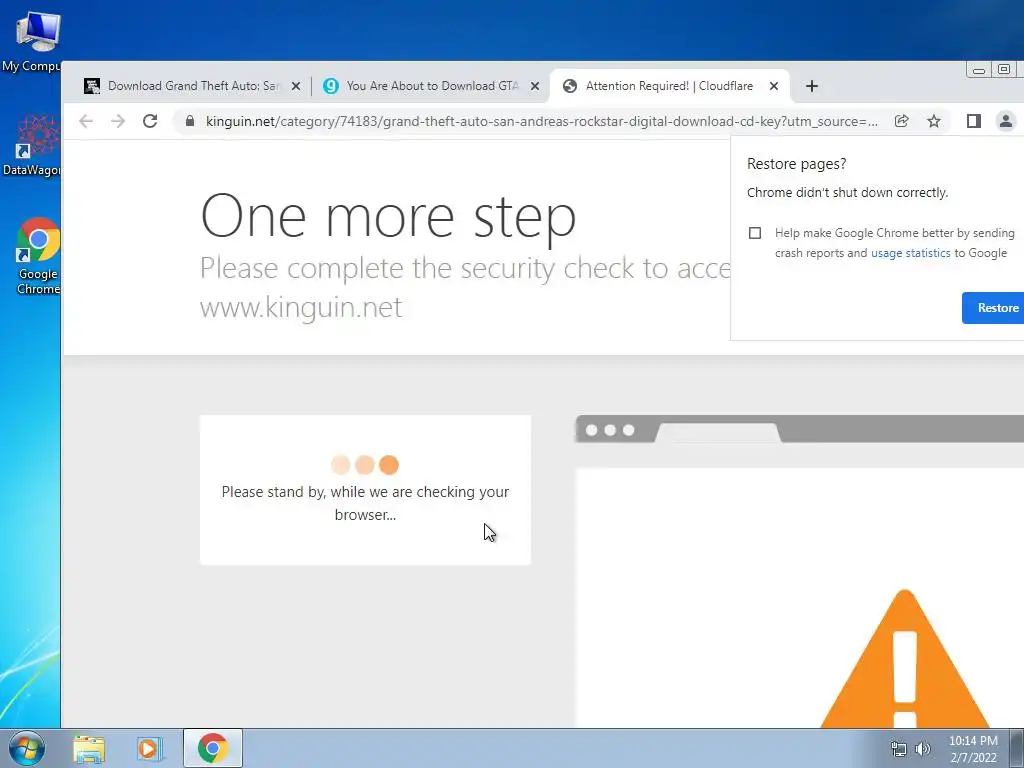1024x768 pixels.
Task: Reload the current Cloudflare page
Action: coord(150,121)
